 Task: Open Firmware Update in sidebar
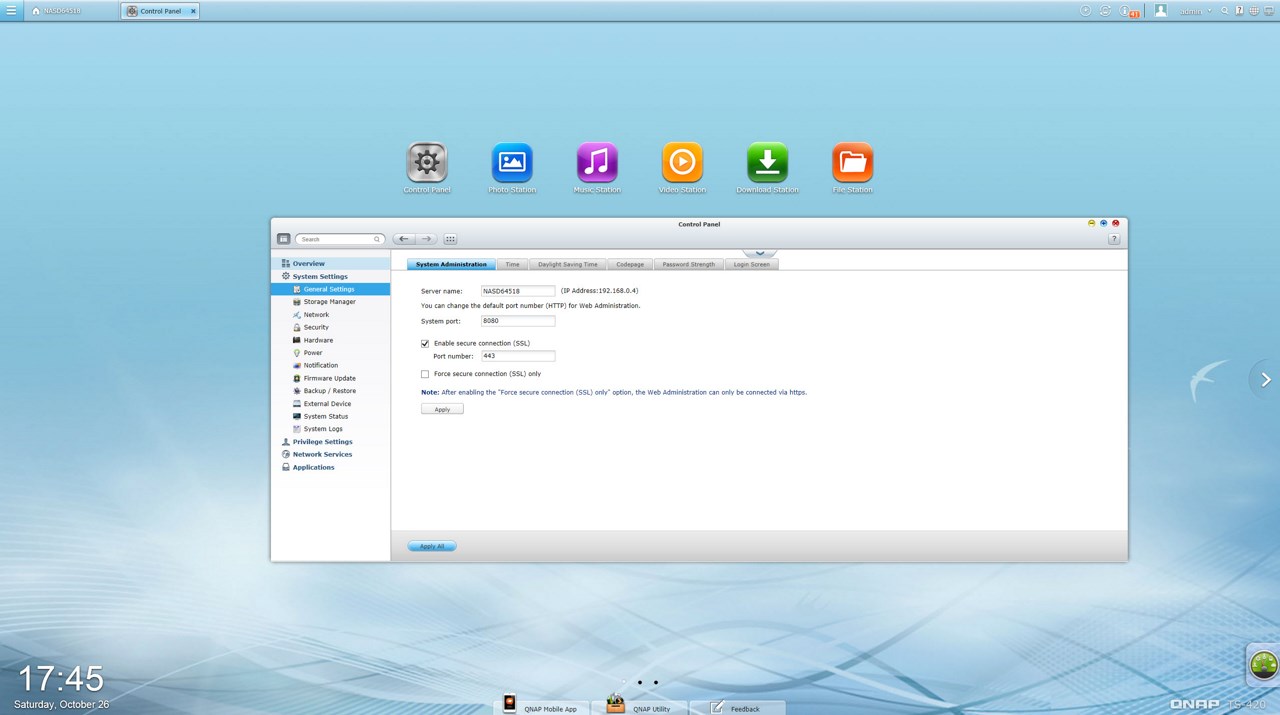pos(330,378)
